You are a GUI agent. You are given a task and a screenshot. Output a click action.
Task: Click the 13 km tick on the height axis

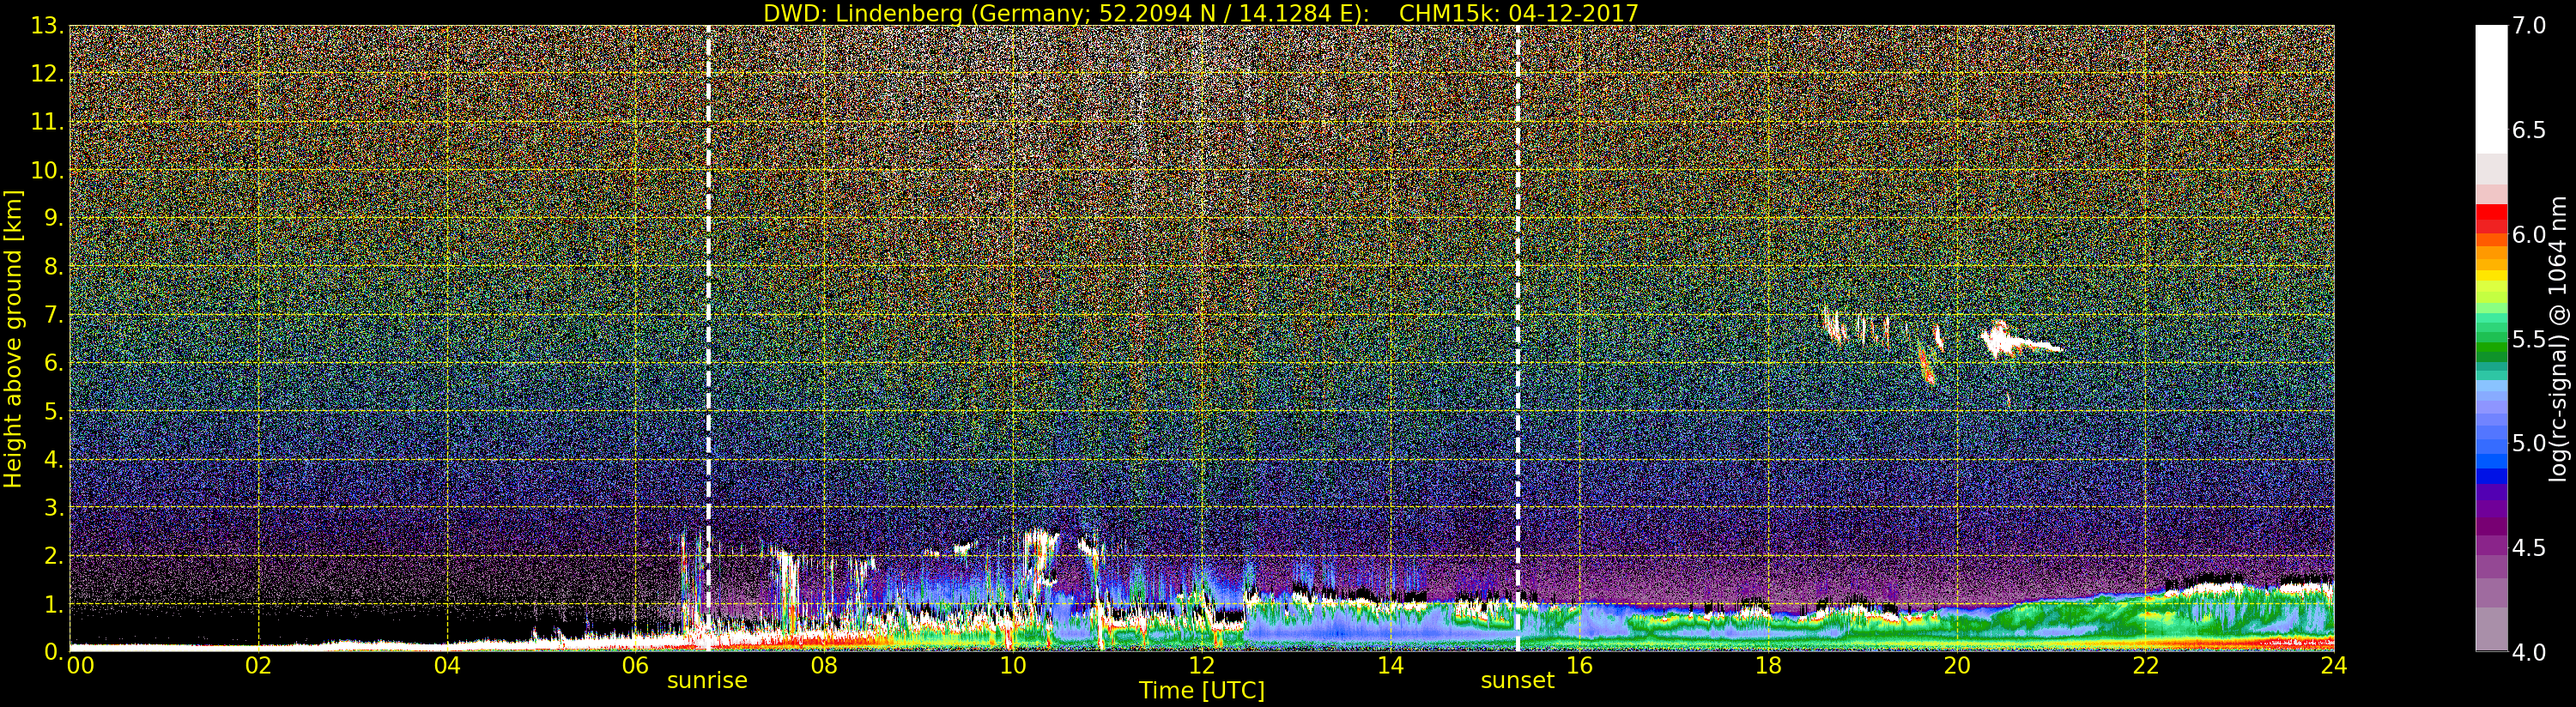(x=46, y=26)
